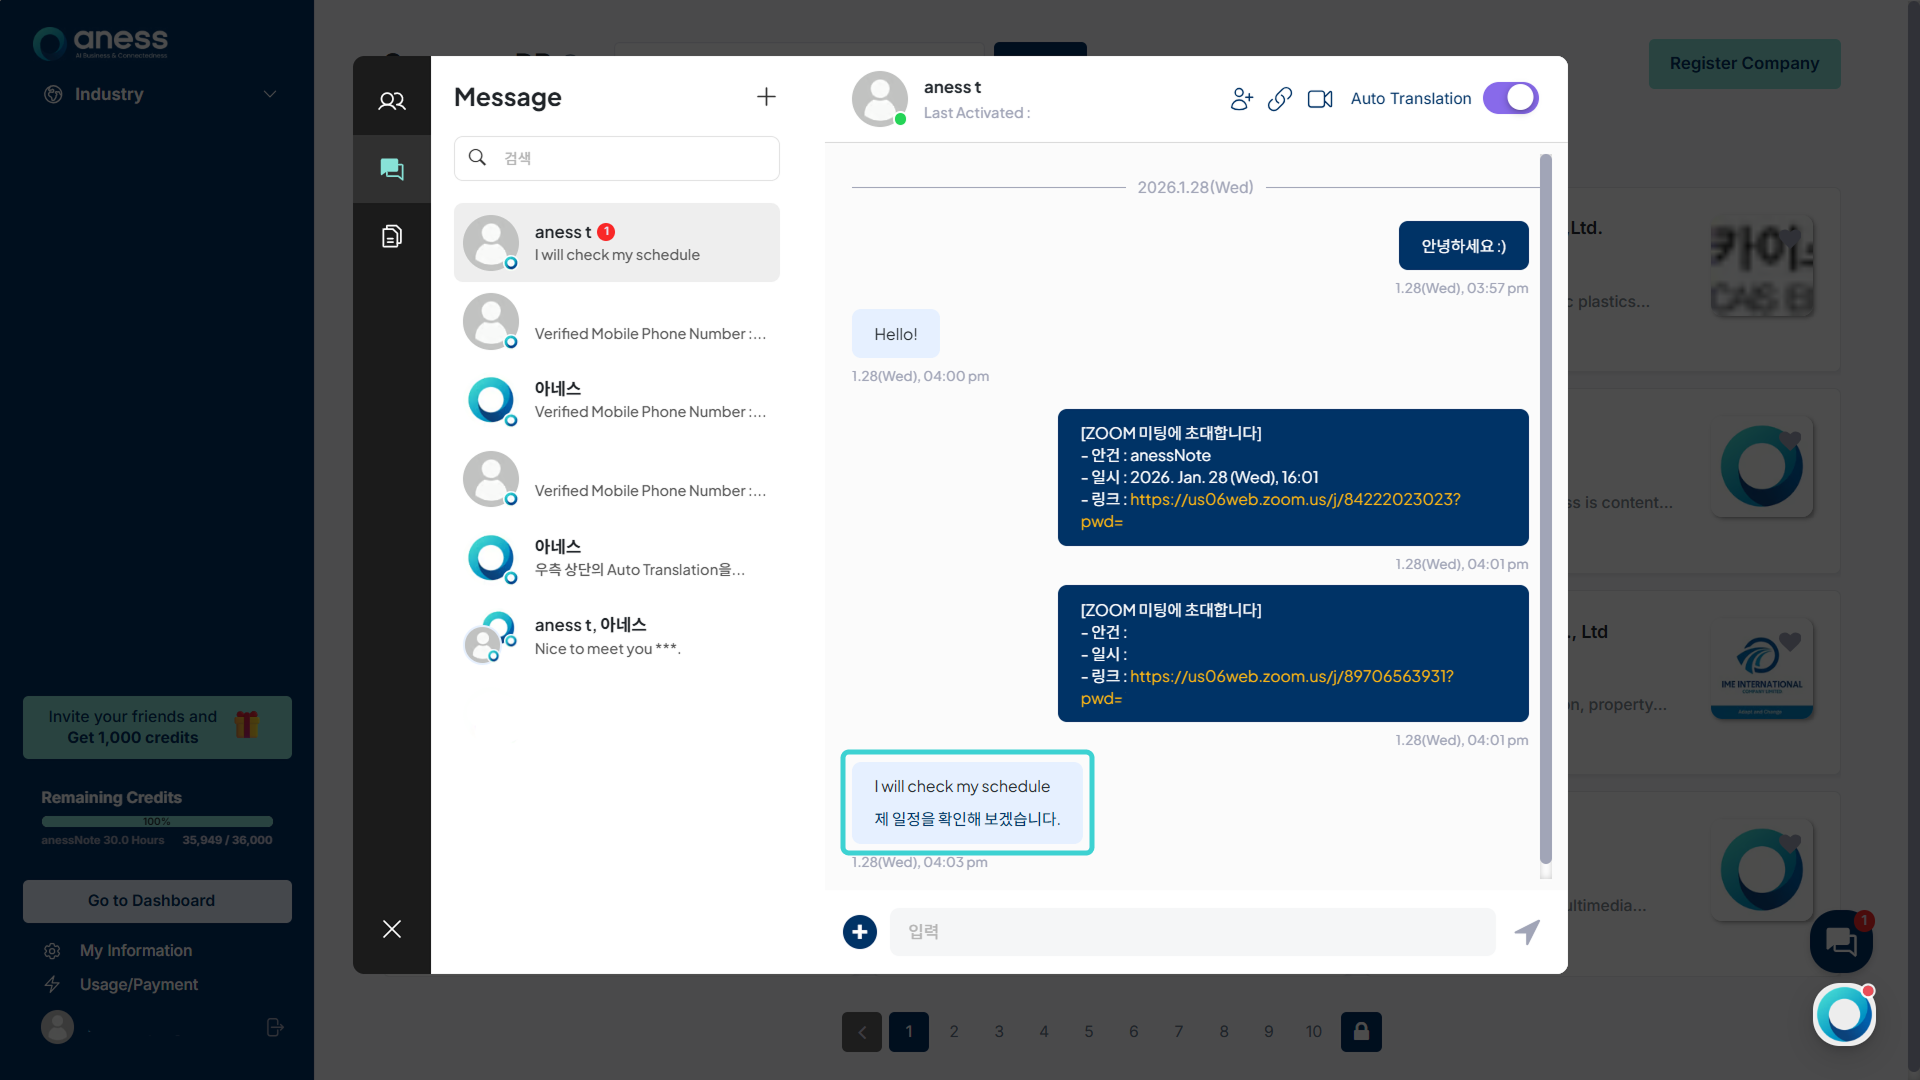Click the add participant icon

pyautogui.click(x=1241, y=99)
